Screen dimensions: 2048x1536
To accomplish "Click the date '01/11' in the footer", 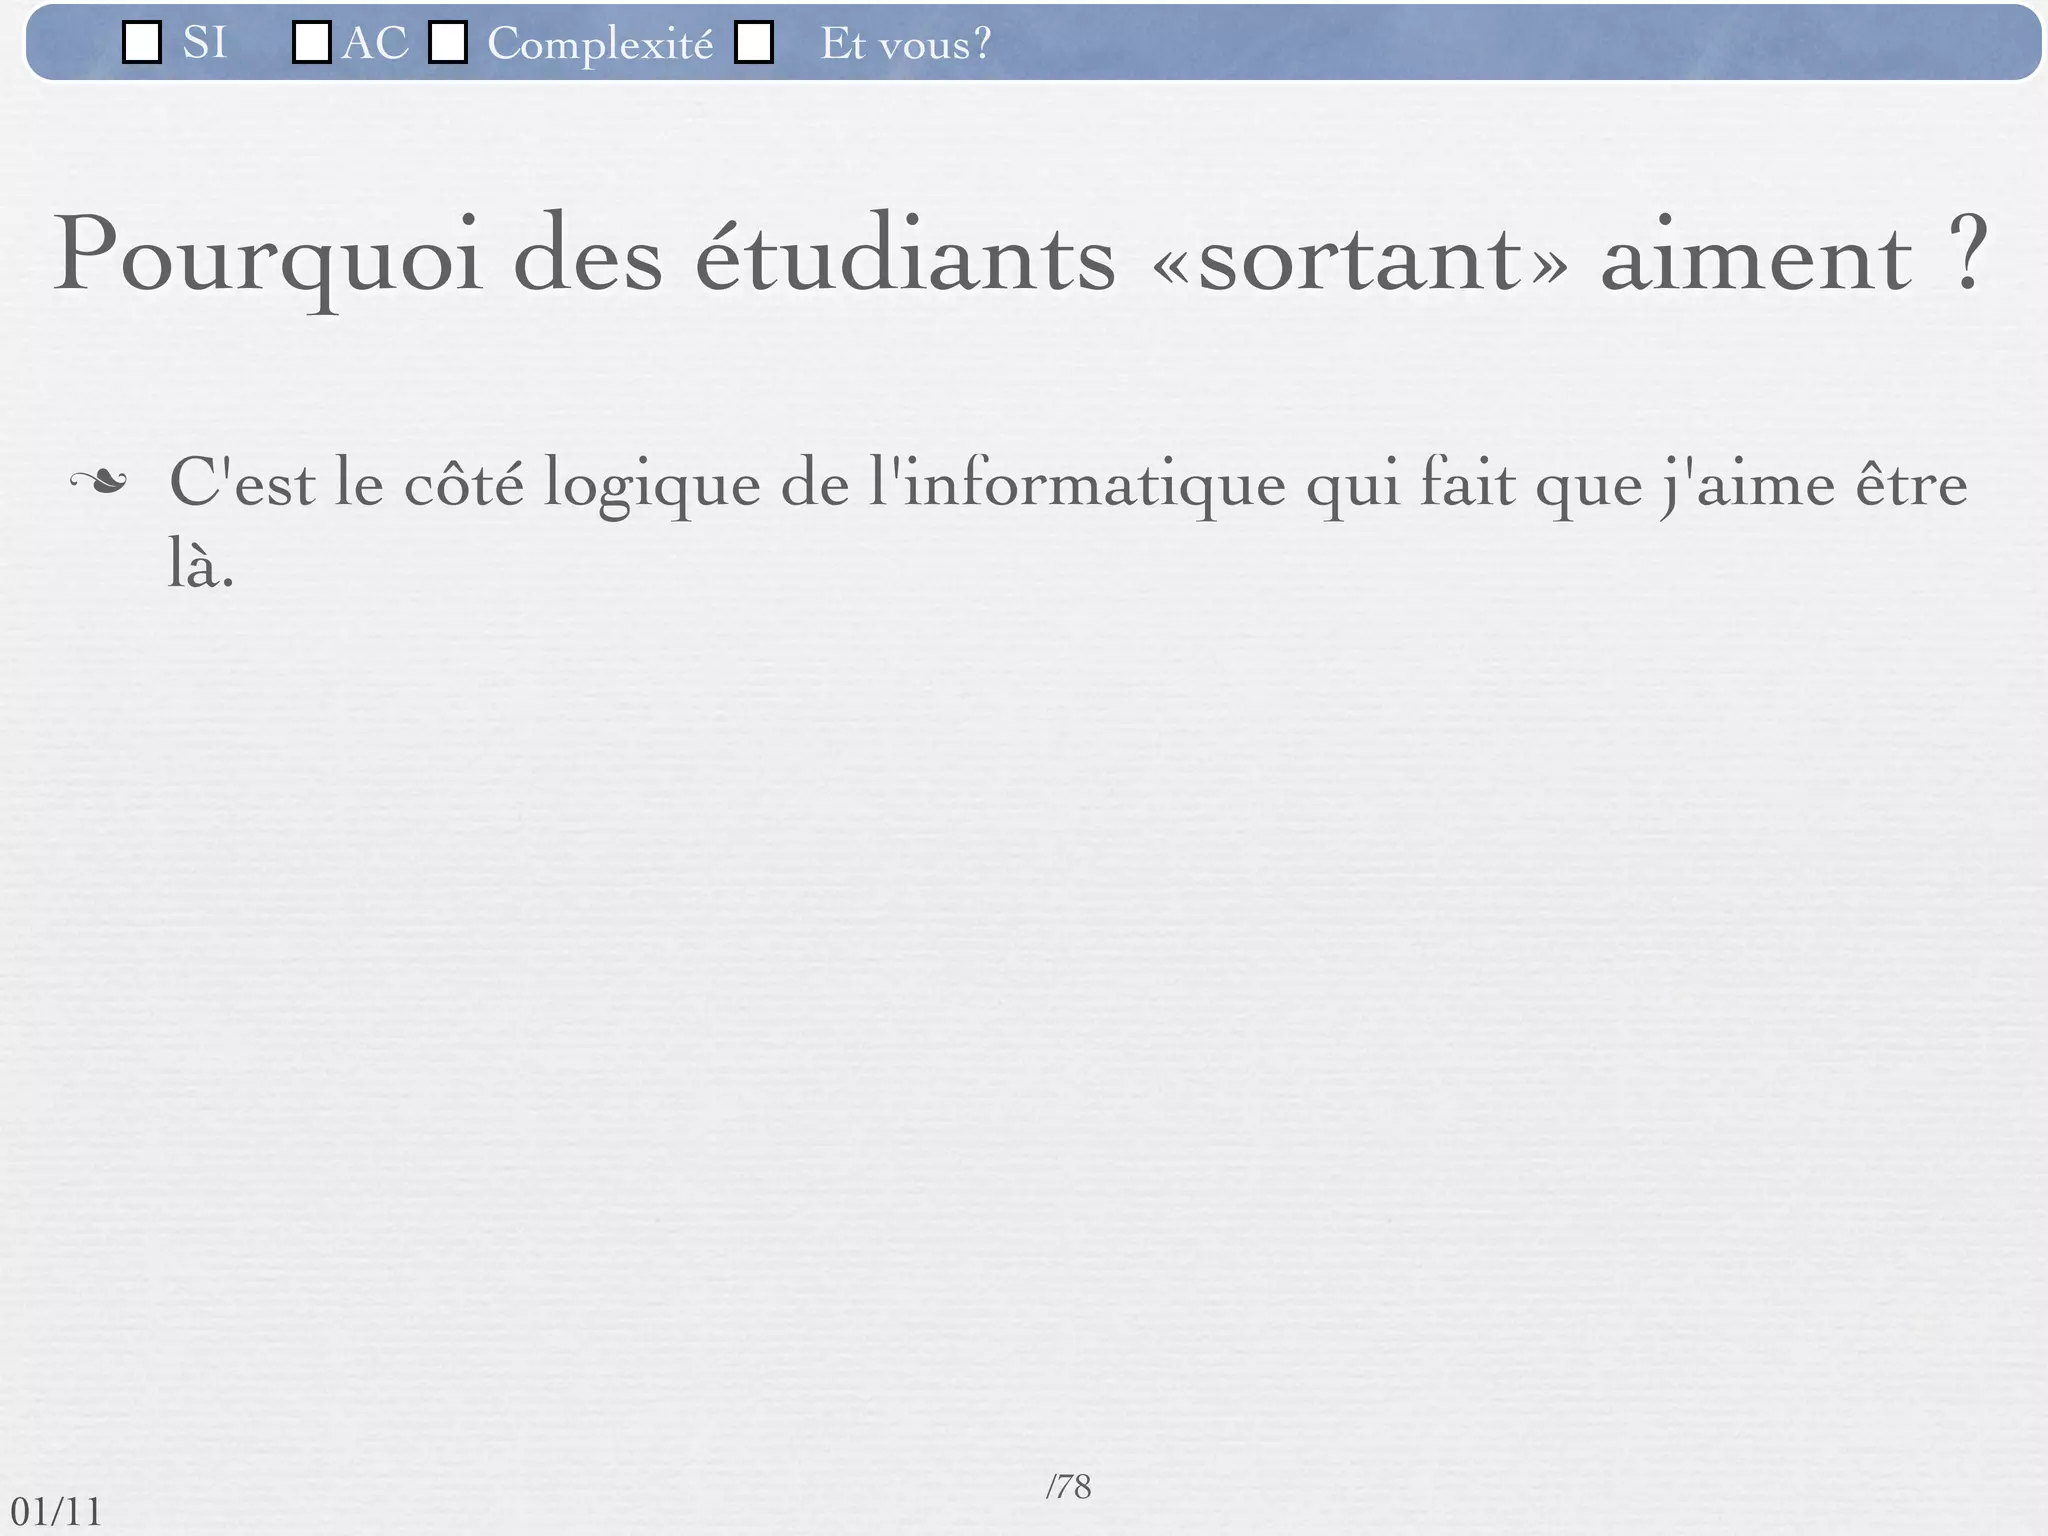I will pos(56,1512).
